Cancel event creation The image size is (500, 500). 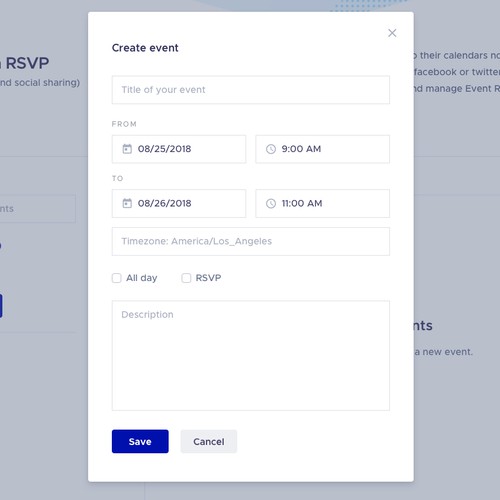point(209,441)
